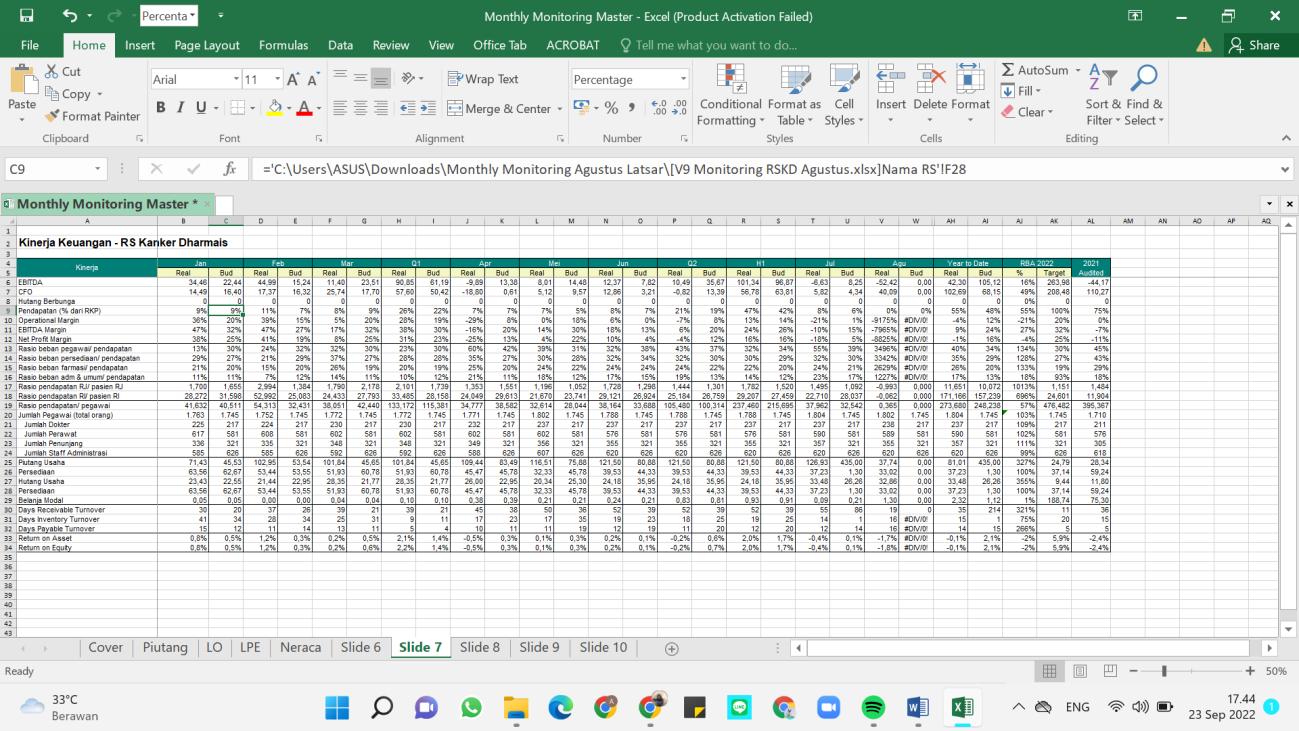Screen dimensions: 1299x731
Task: Toggle italic formatting
Action: pos(181,108)
